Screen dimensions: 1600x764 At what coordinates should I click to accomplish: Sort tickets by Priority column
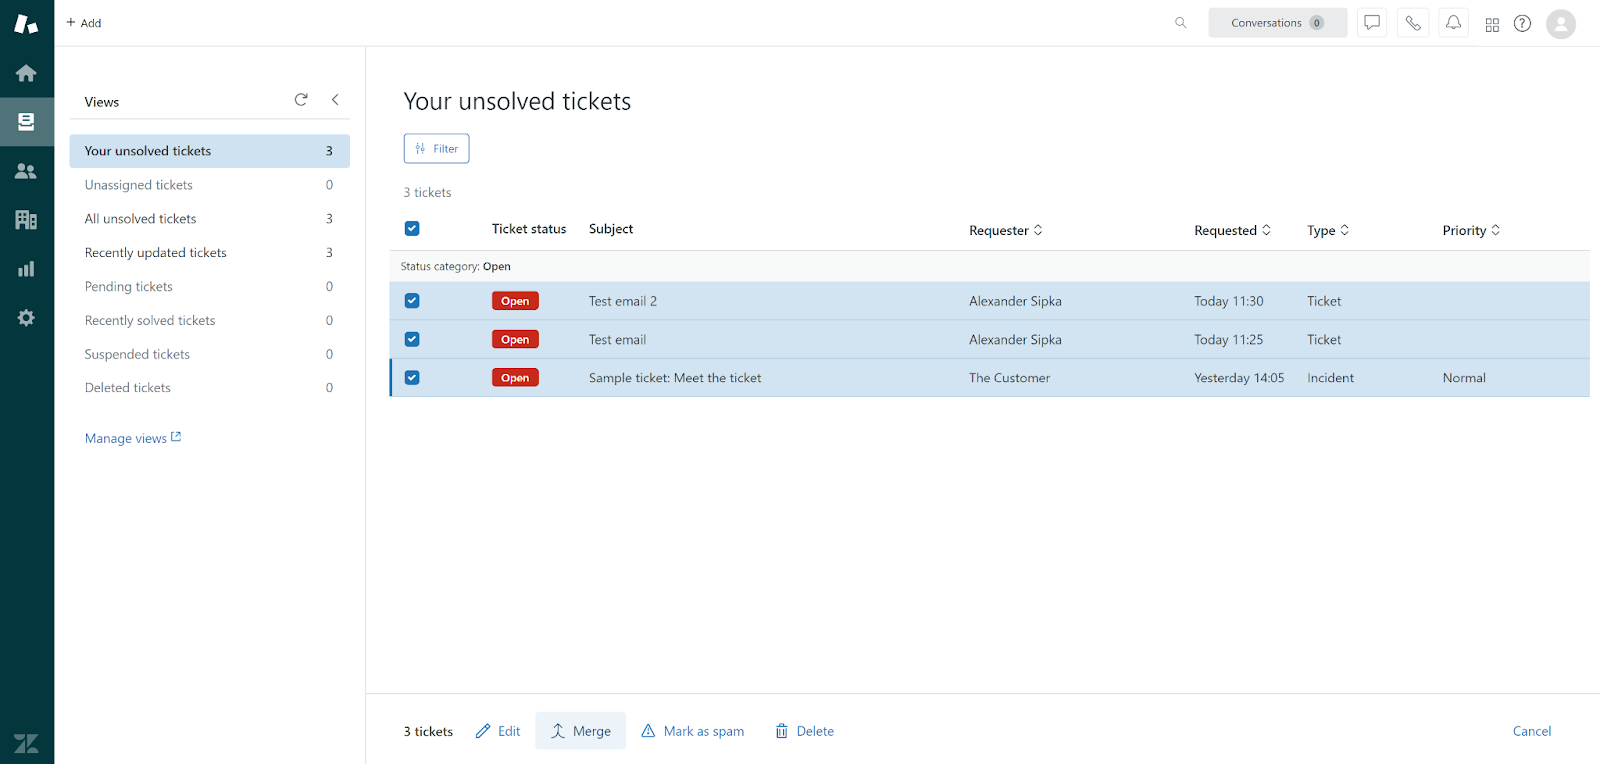(x=1470, y=230)
